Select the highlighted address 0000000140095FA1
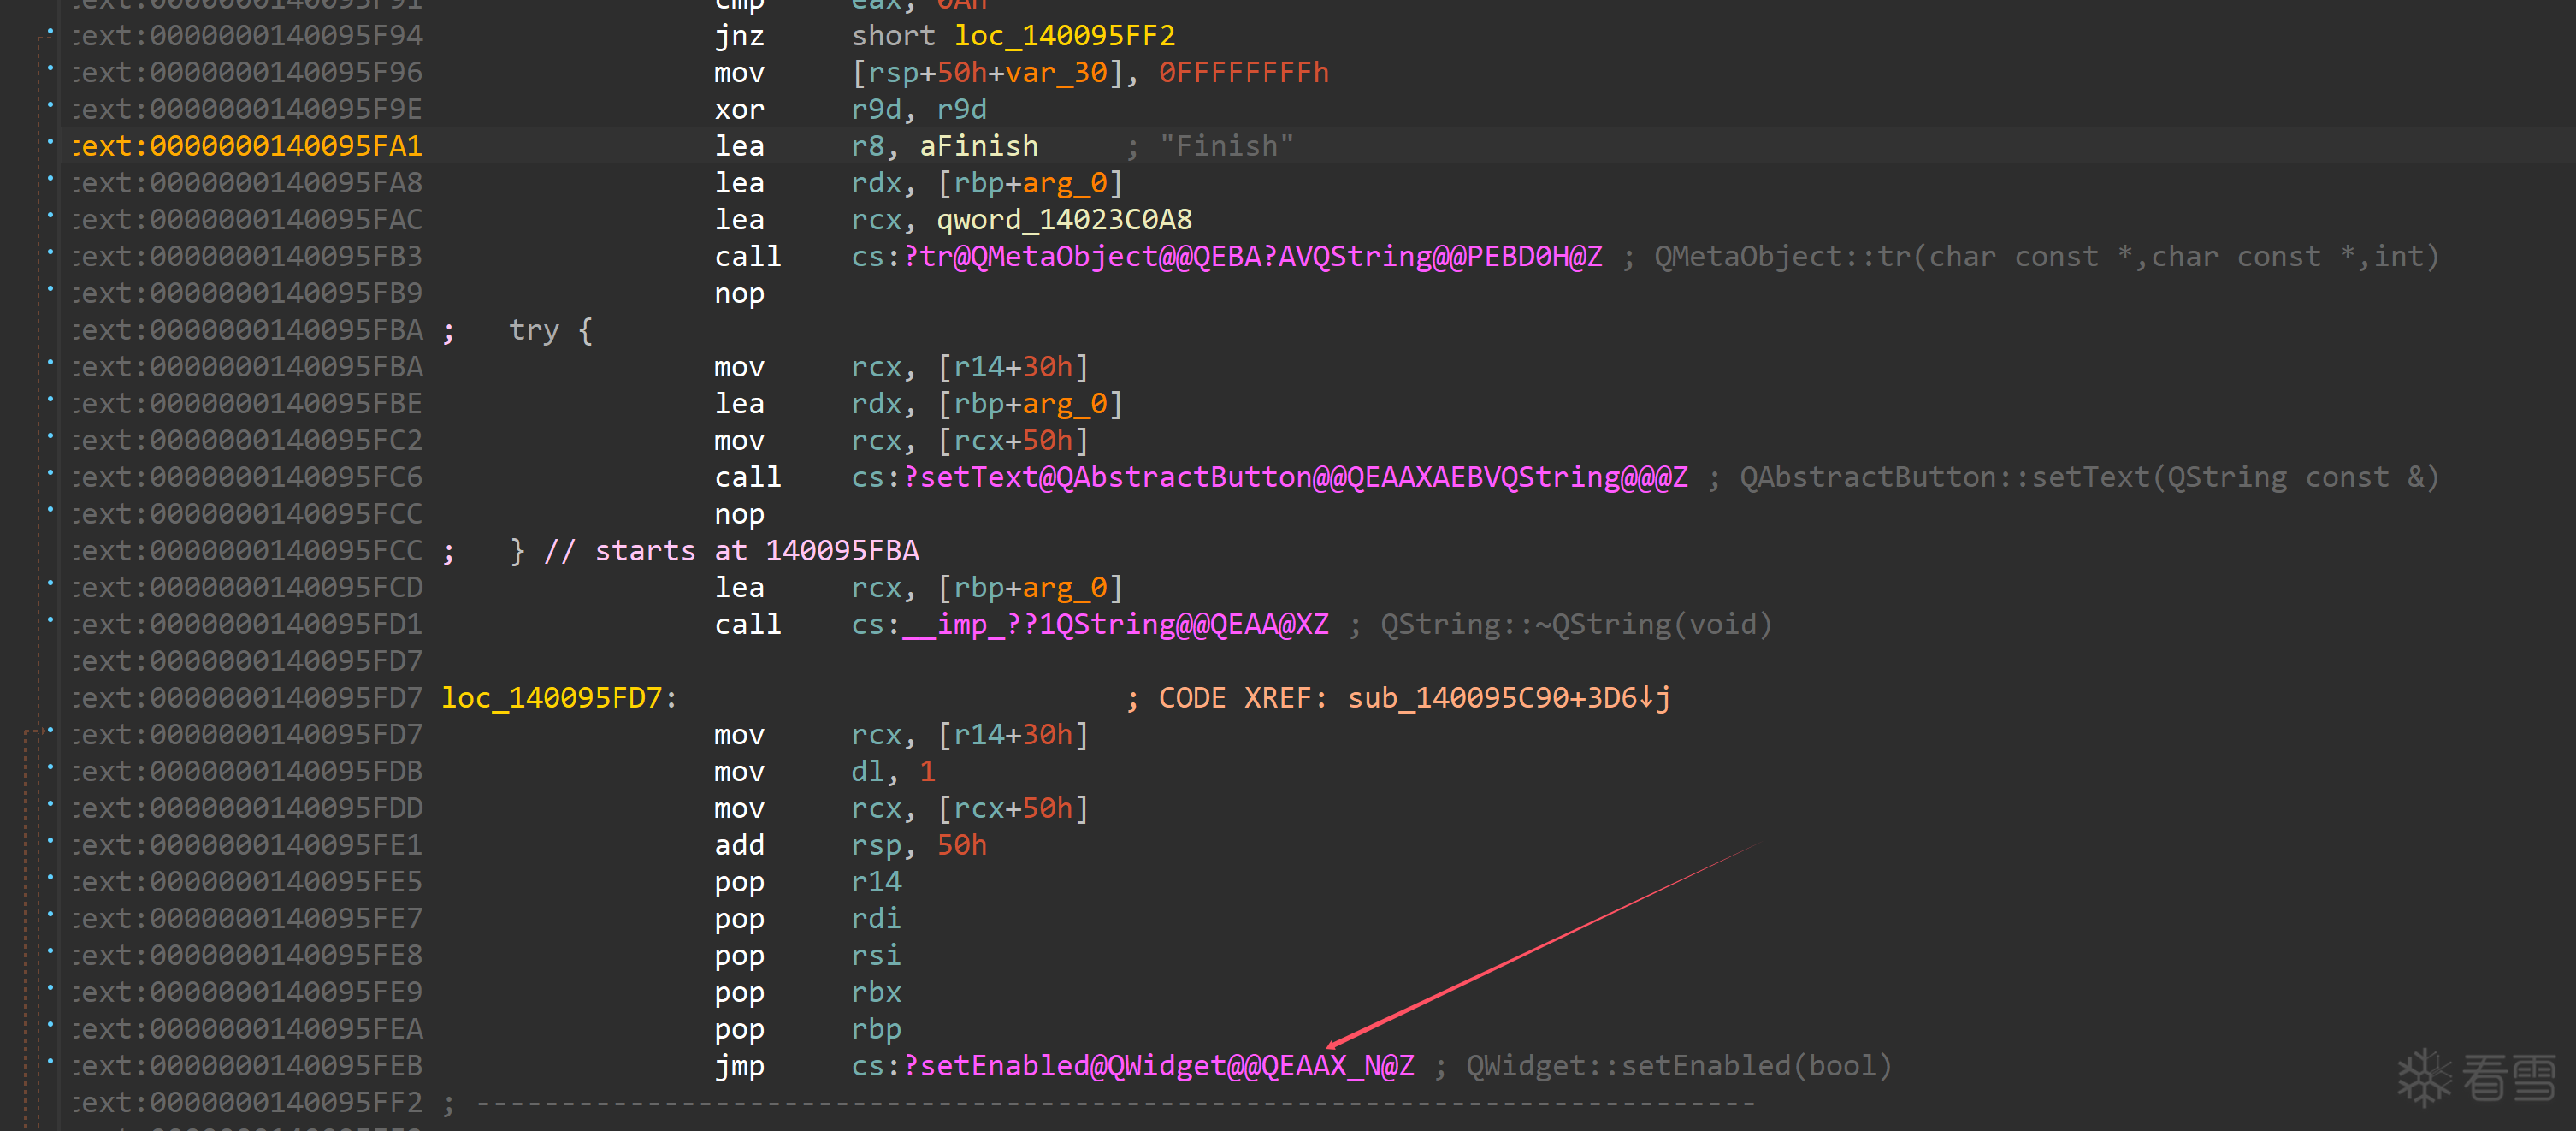 [248, 146]
